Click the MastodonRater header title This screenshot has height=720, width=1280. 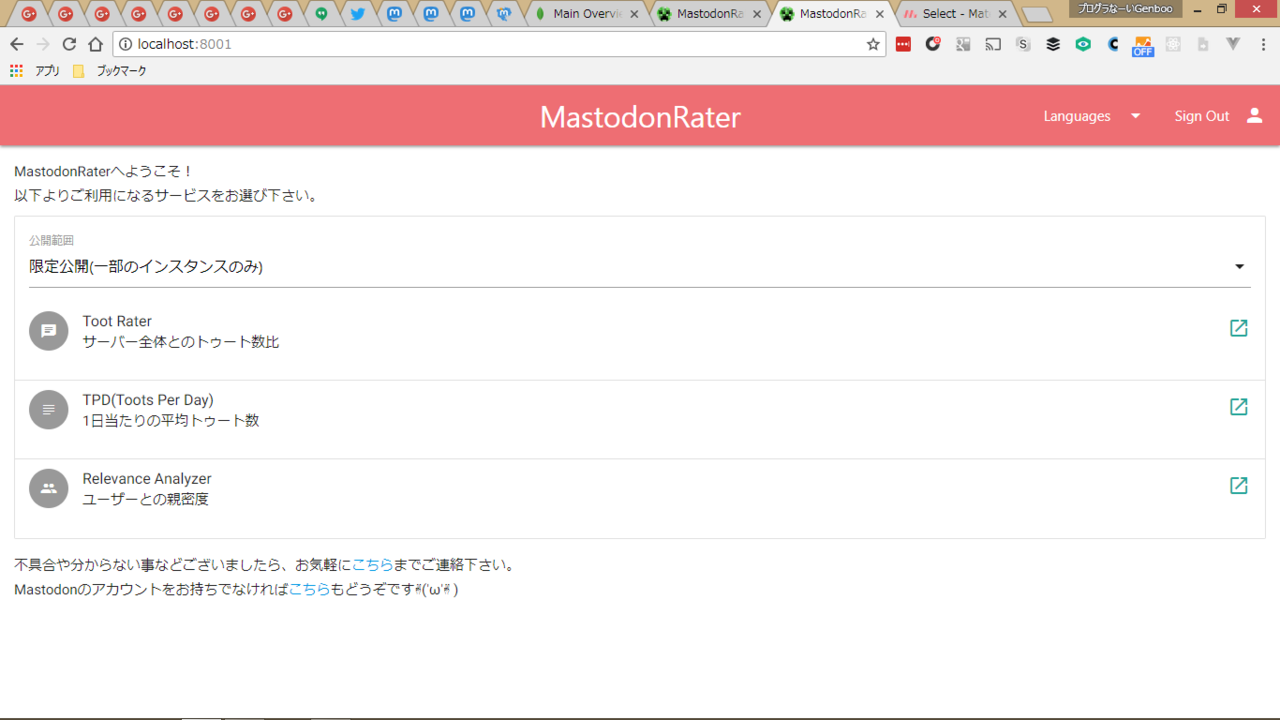point(640,117)
